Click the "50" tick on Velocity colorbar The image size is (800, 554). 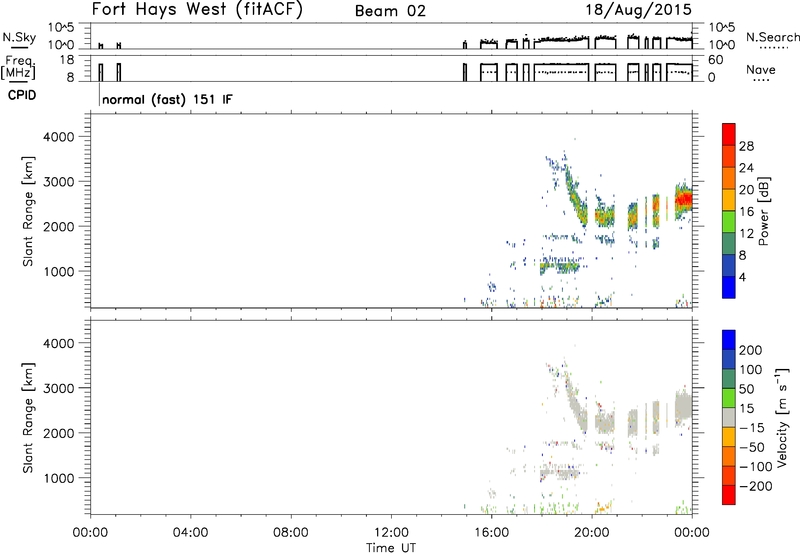point(746,389)
